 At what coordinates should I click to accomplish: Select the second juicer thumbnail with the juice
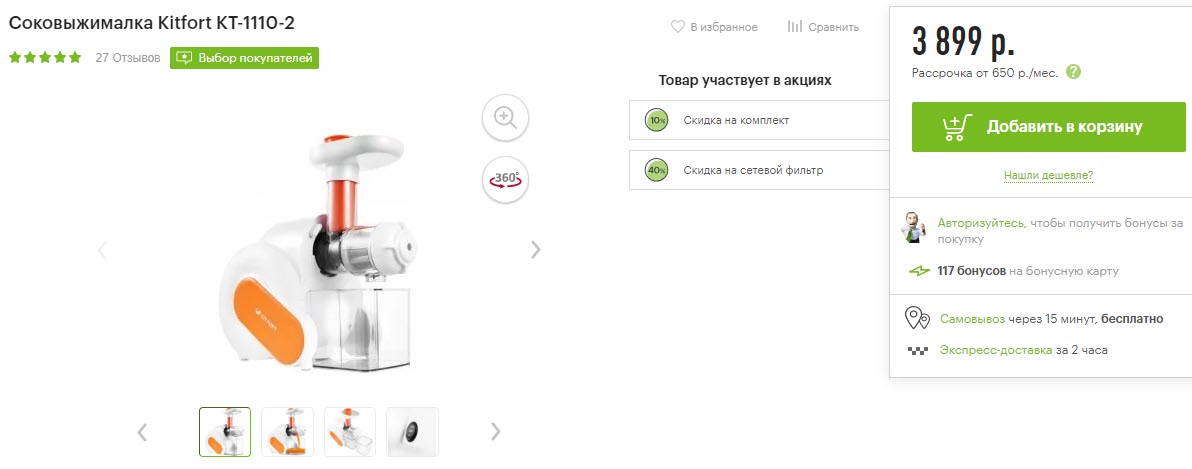pos(287,432)
